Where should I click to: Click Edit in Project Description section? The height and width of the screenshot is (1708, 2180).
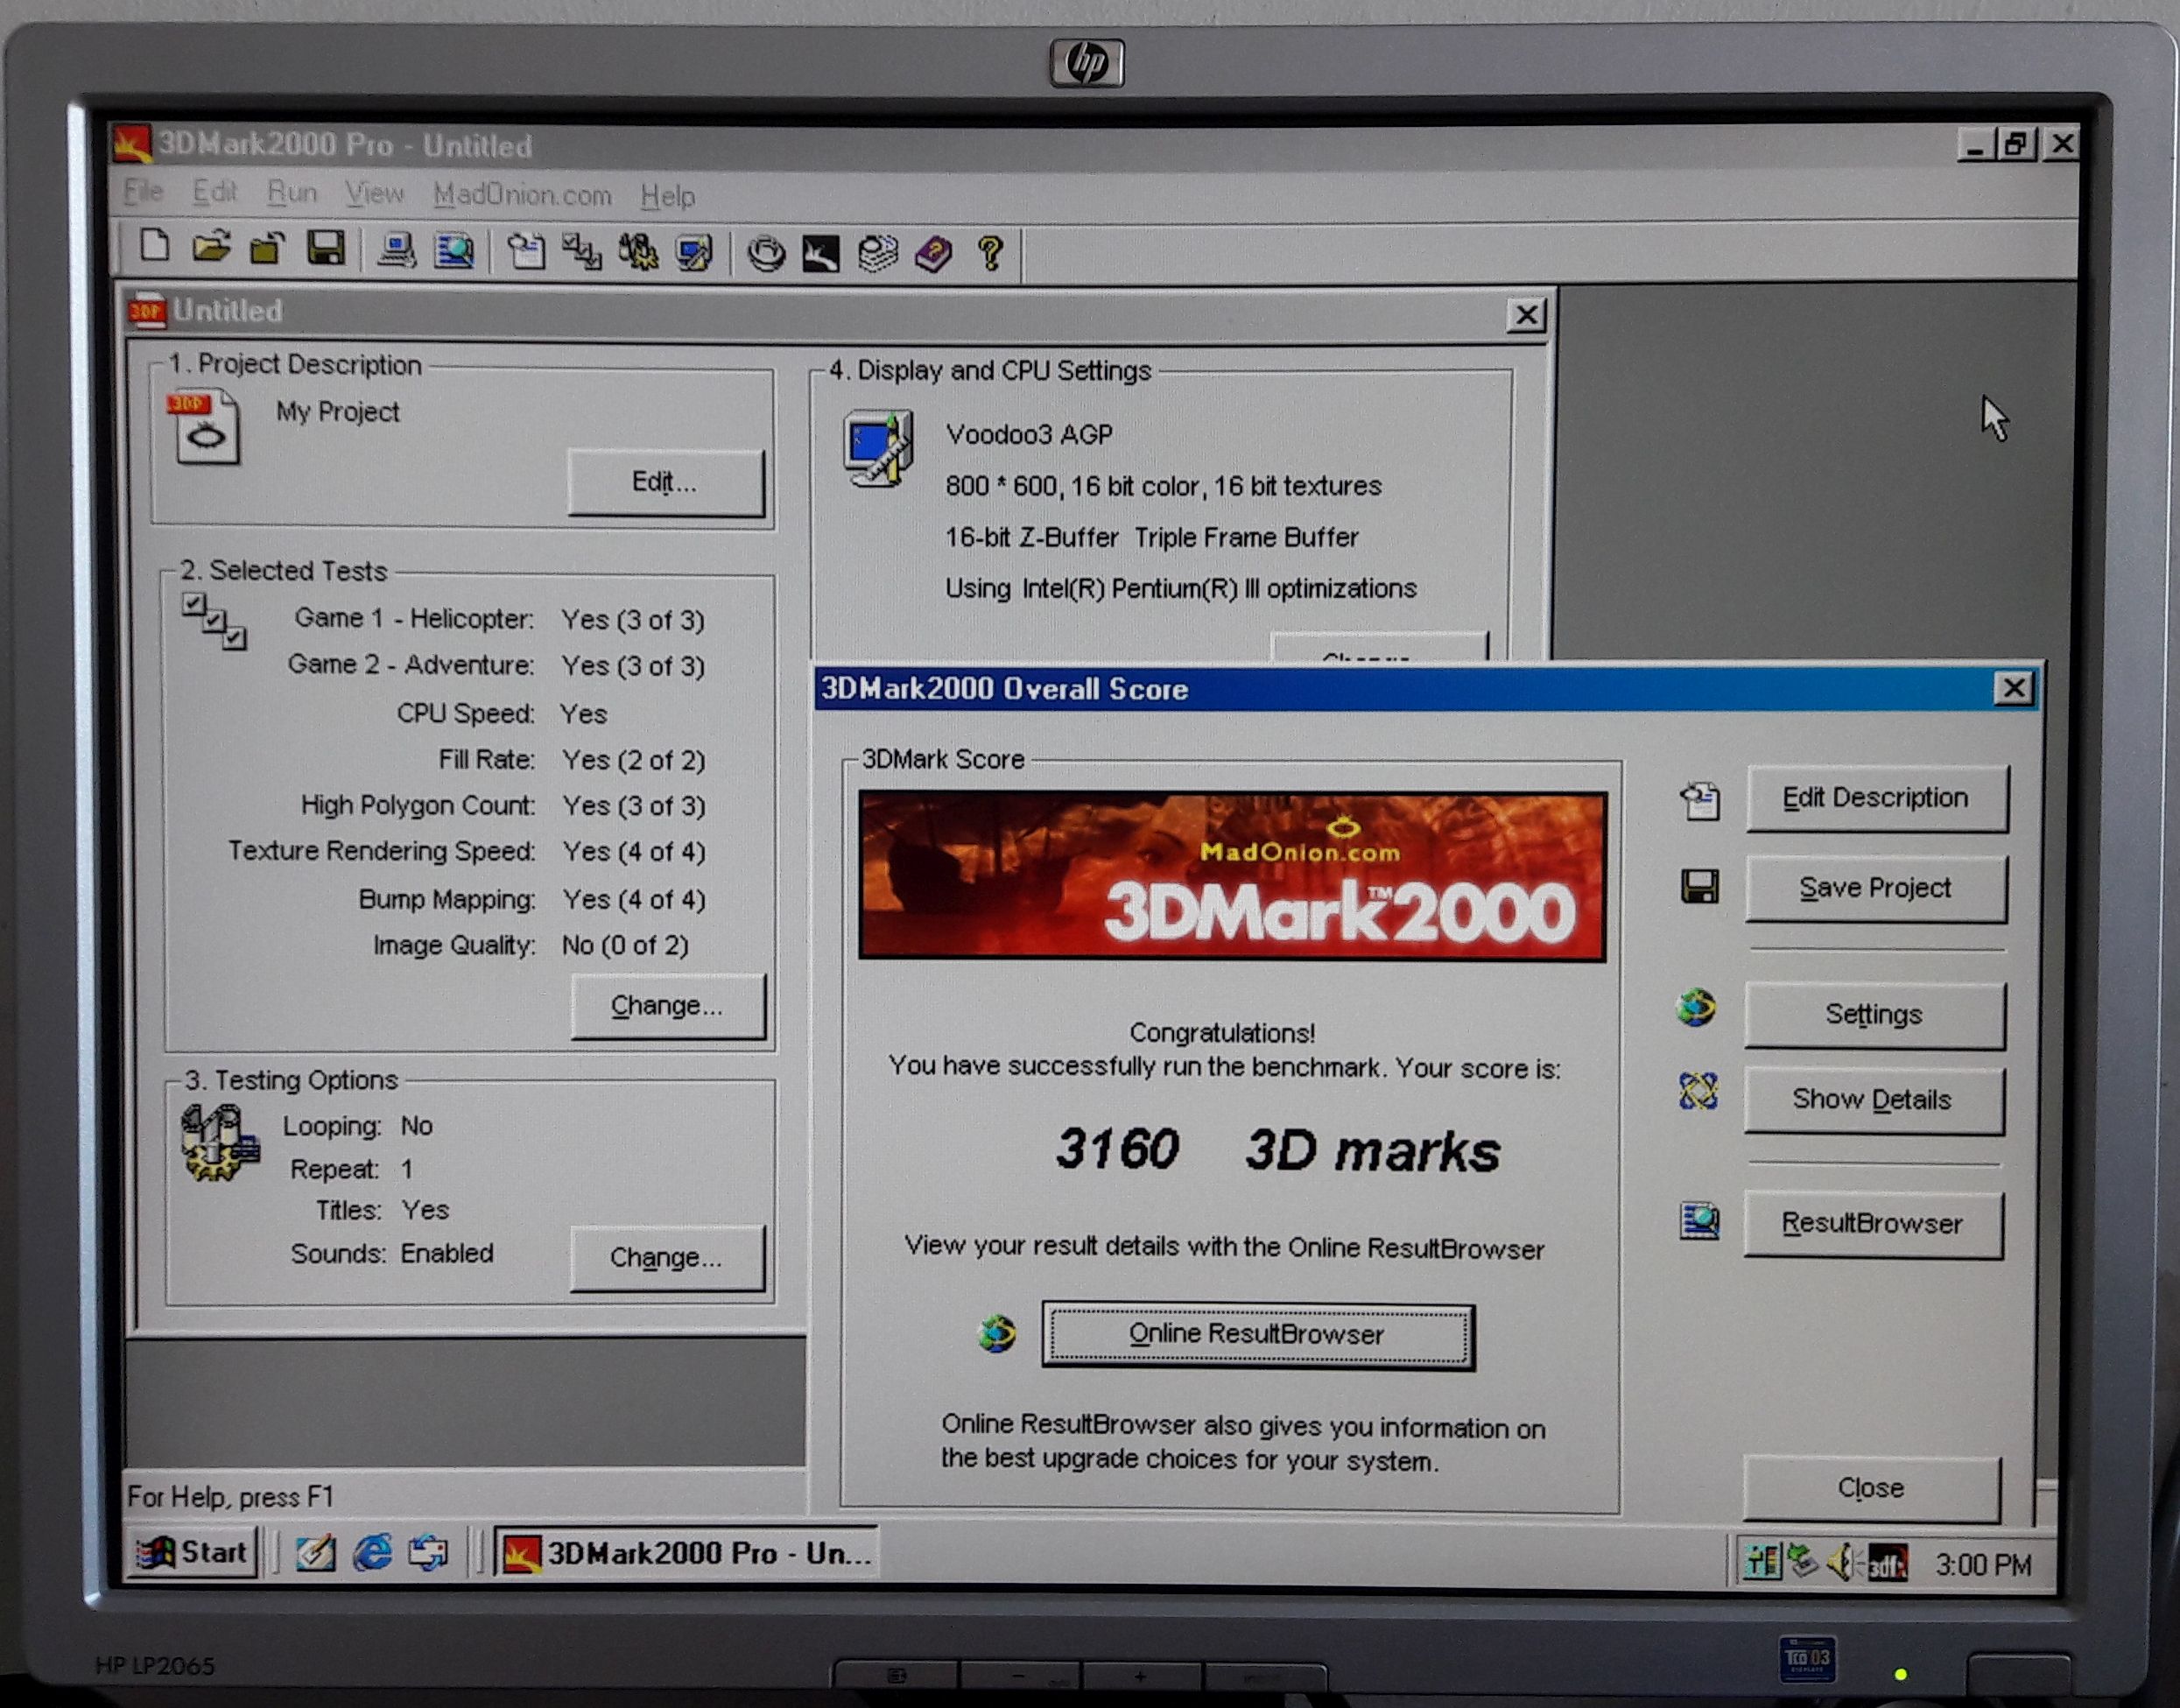tap(665, 482)
